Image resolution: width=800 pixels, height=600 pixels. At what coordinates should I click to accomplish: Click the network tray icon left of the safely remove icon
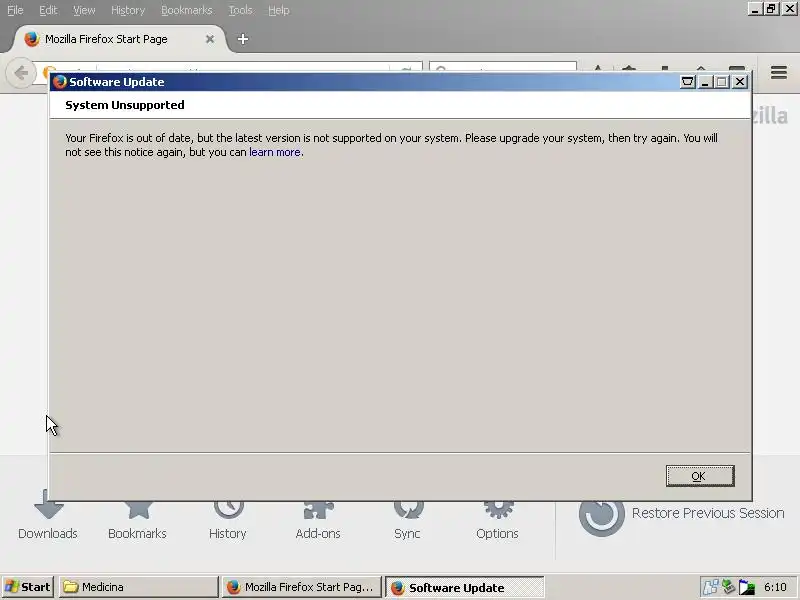[710, 587]
